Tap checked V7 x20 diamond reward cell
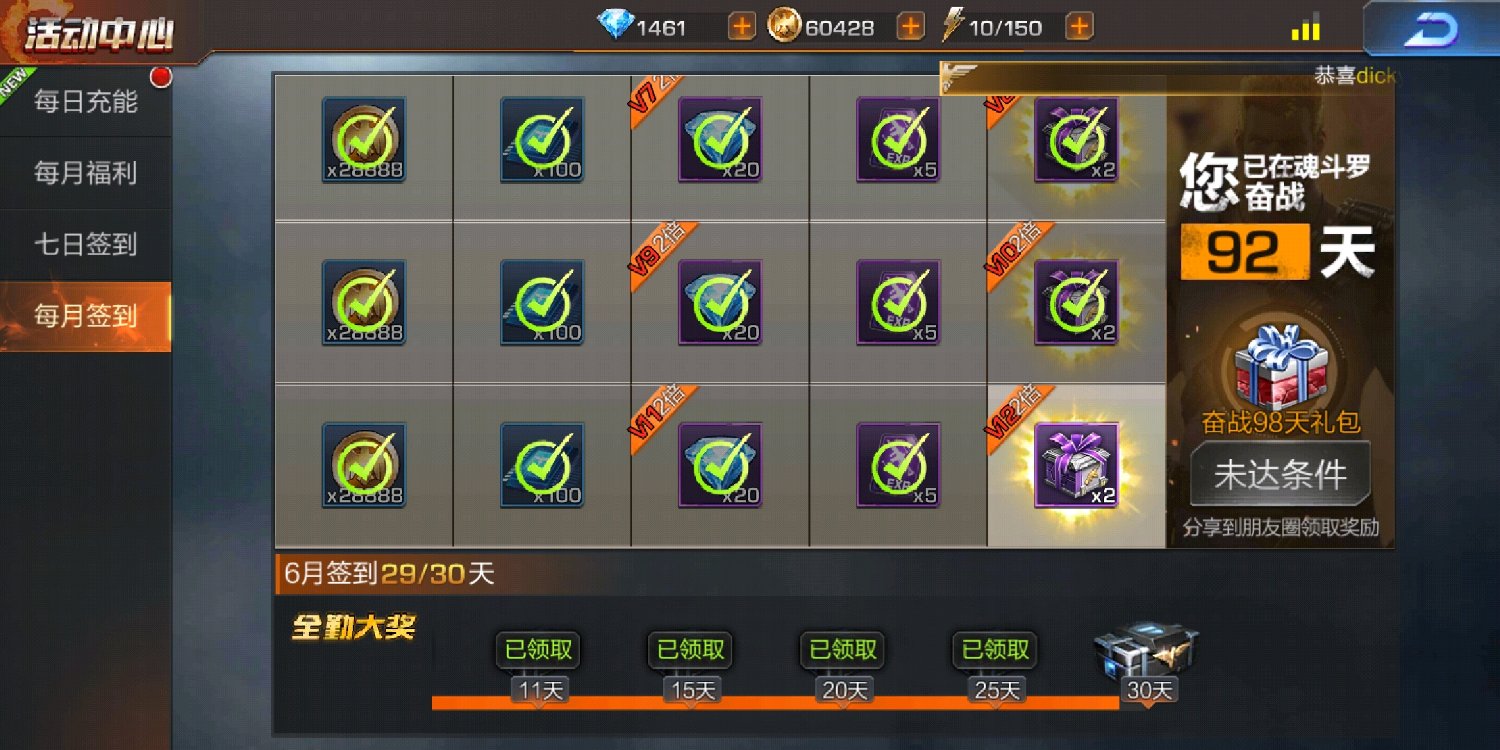 click(x=720, y=140)
